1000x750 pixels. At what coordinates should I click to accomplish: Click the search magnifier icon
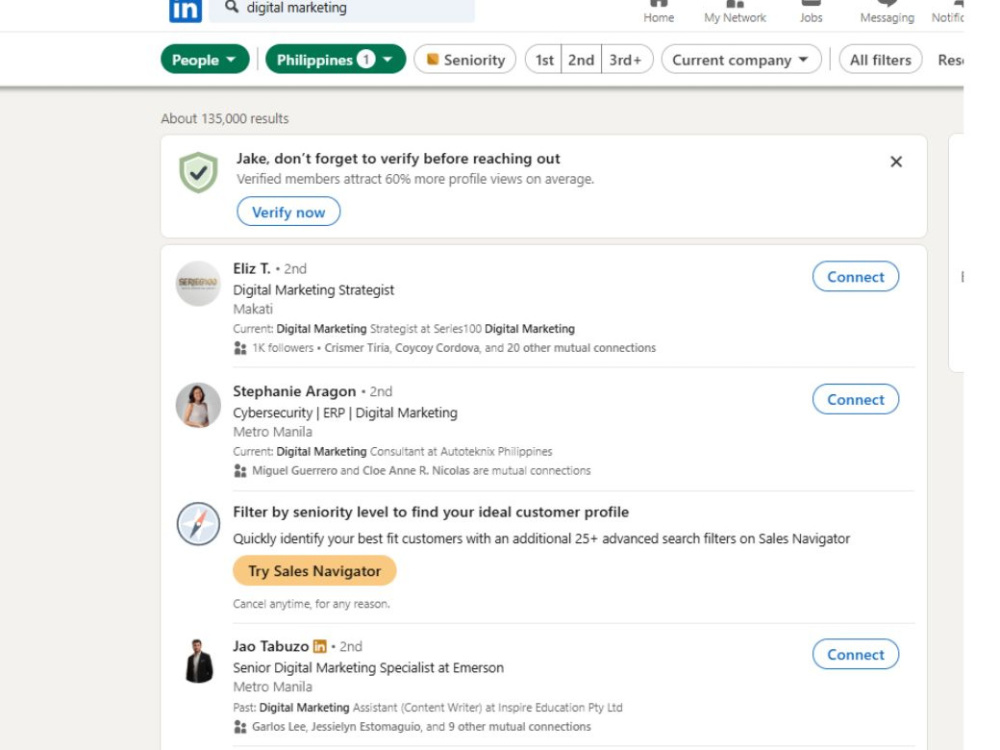(x=232, y=7)
